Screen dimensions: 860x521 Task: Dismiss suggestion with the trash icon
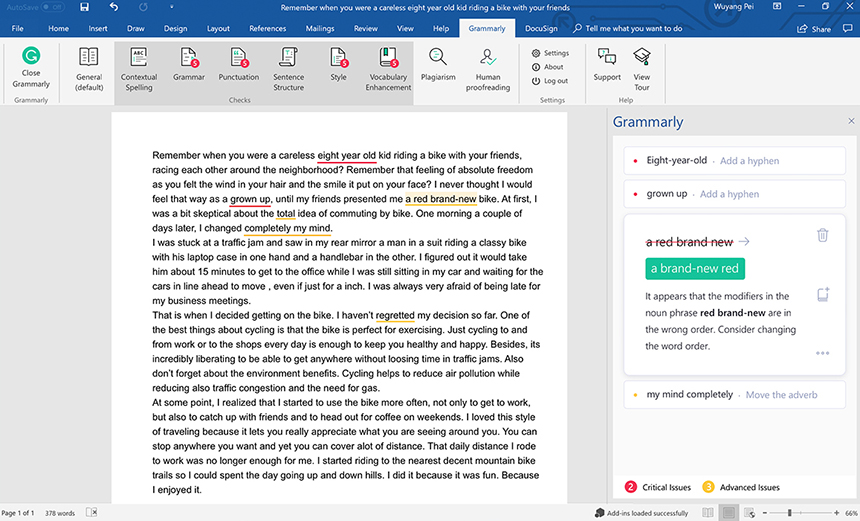point(822,235)
